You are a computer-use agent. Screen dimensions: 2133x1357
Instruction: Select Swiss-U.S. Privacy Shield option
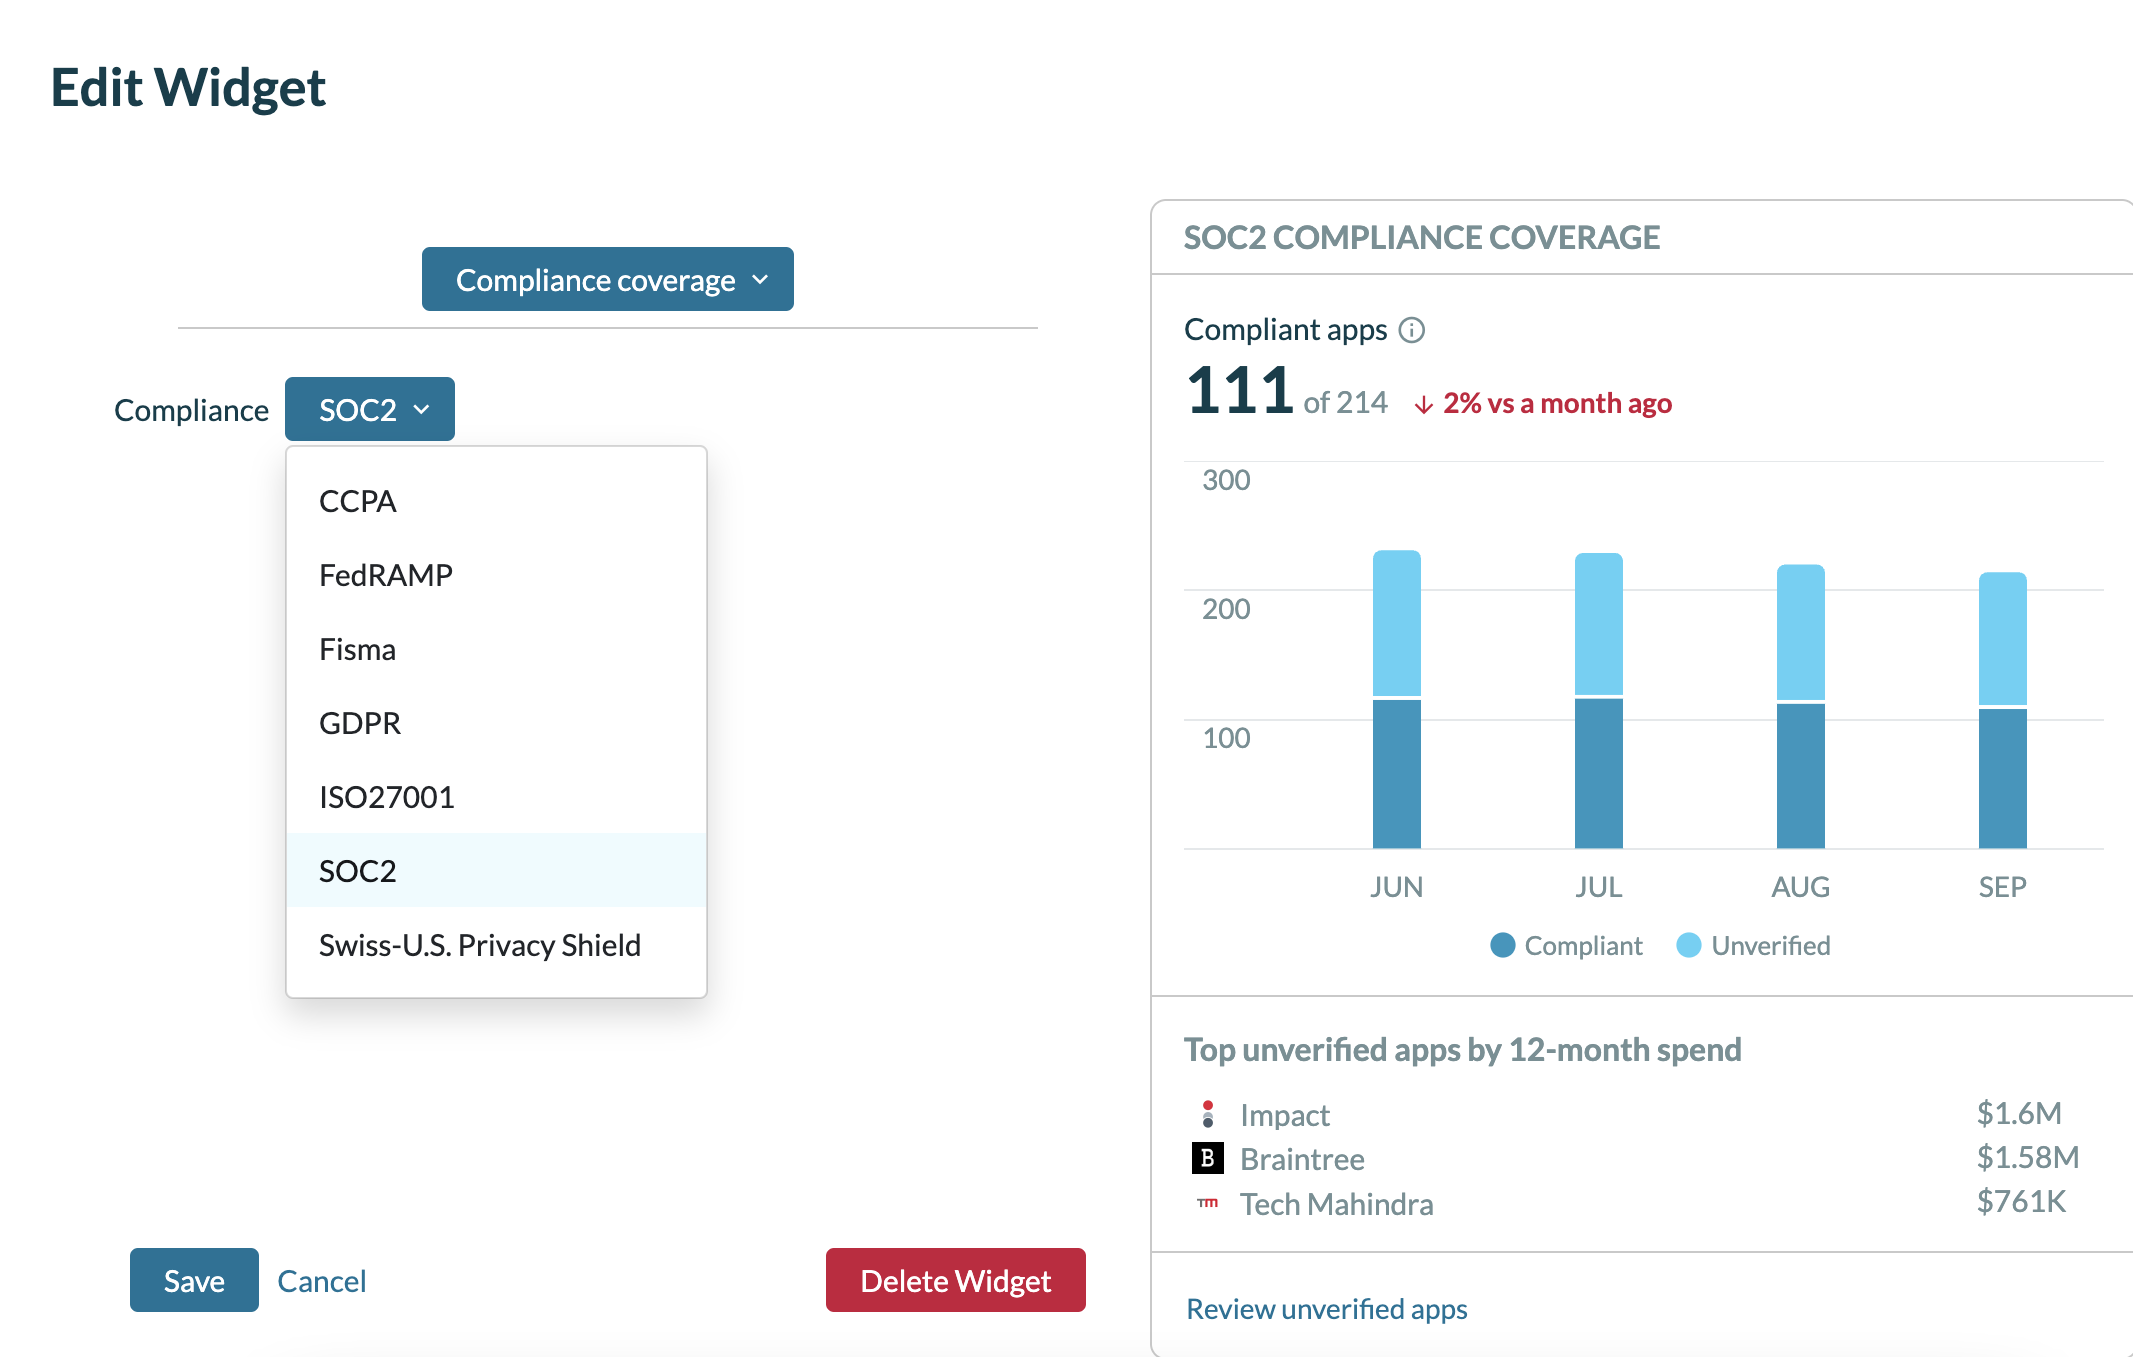tap(479, 945)
